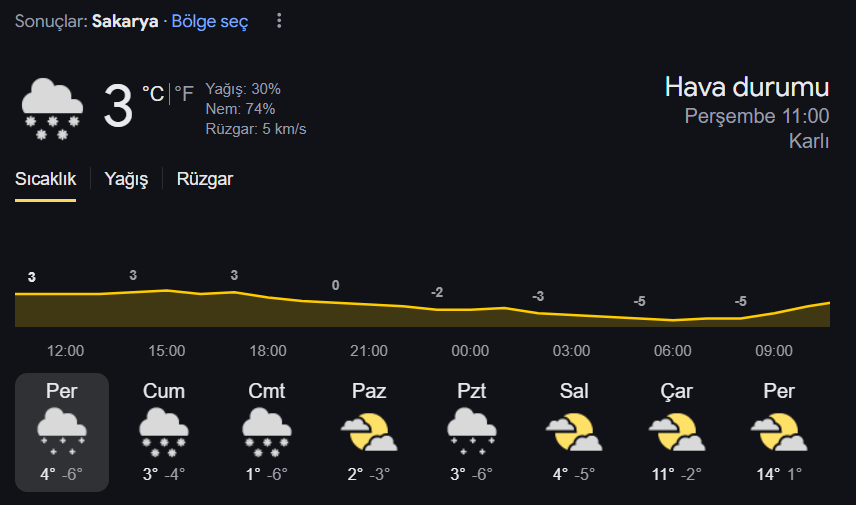Image resolution: width=856 pixels, height=505 pixels.
Task: Click the 15:00 time label on chart
Action: (x=167, y=350)
